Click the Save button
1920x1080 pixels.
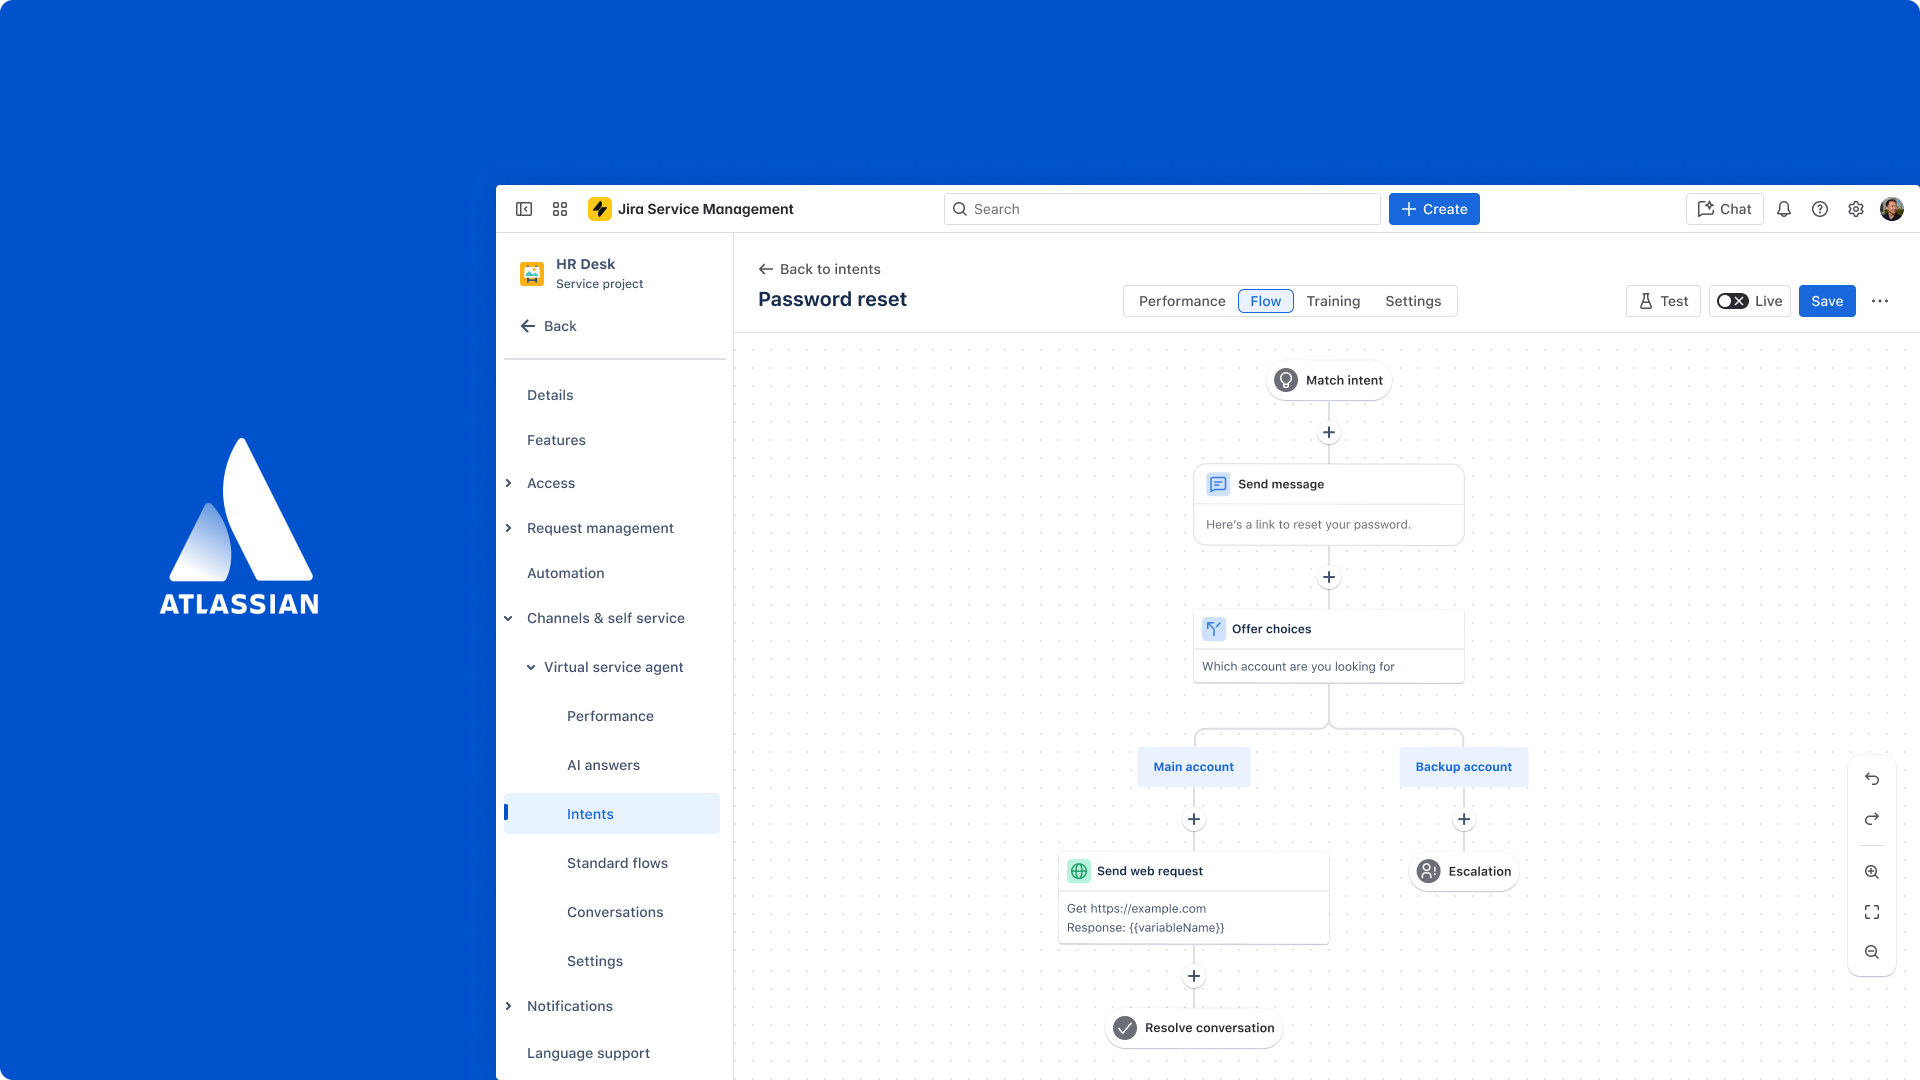(x=1827, y=301)
